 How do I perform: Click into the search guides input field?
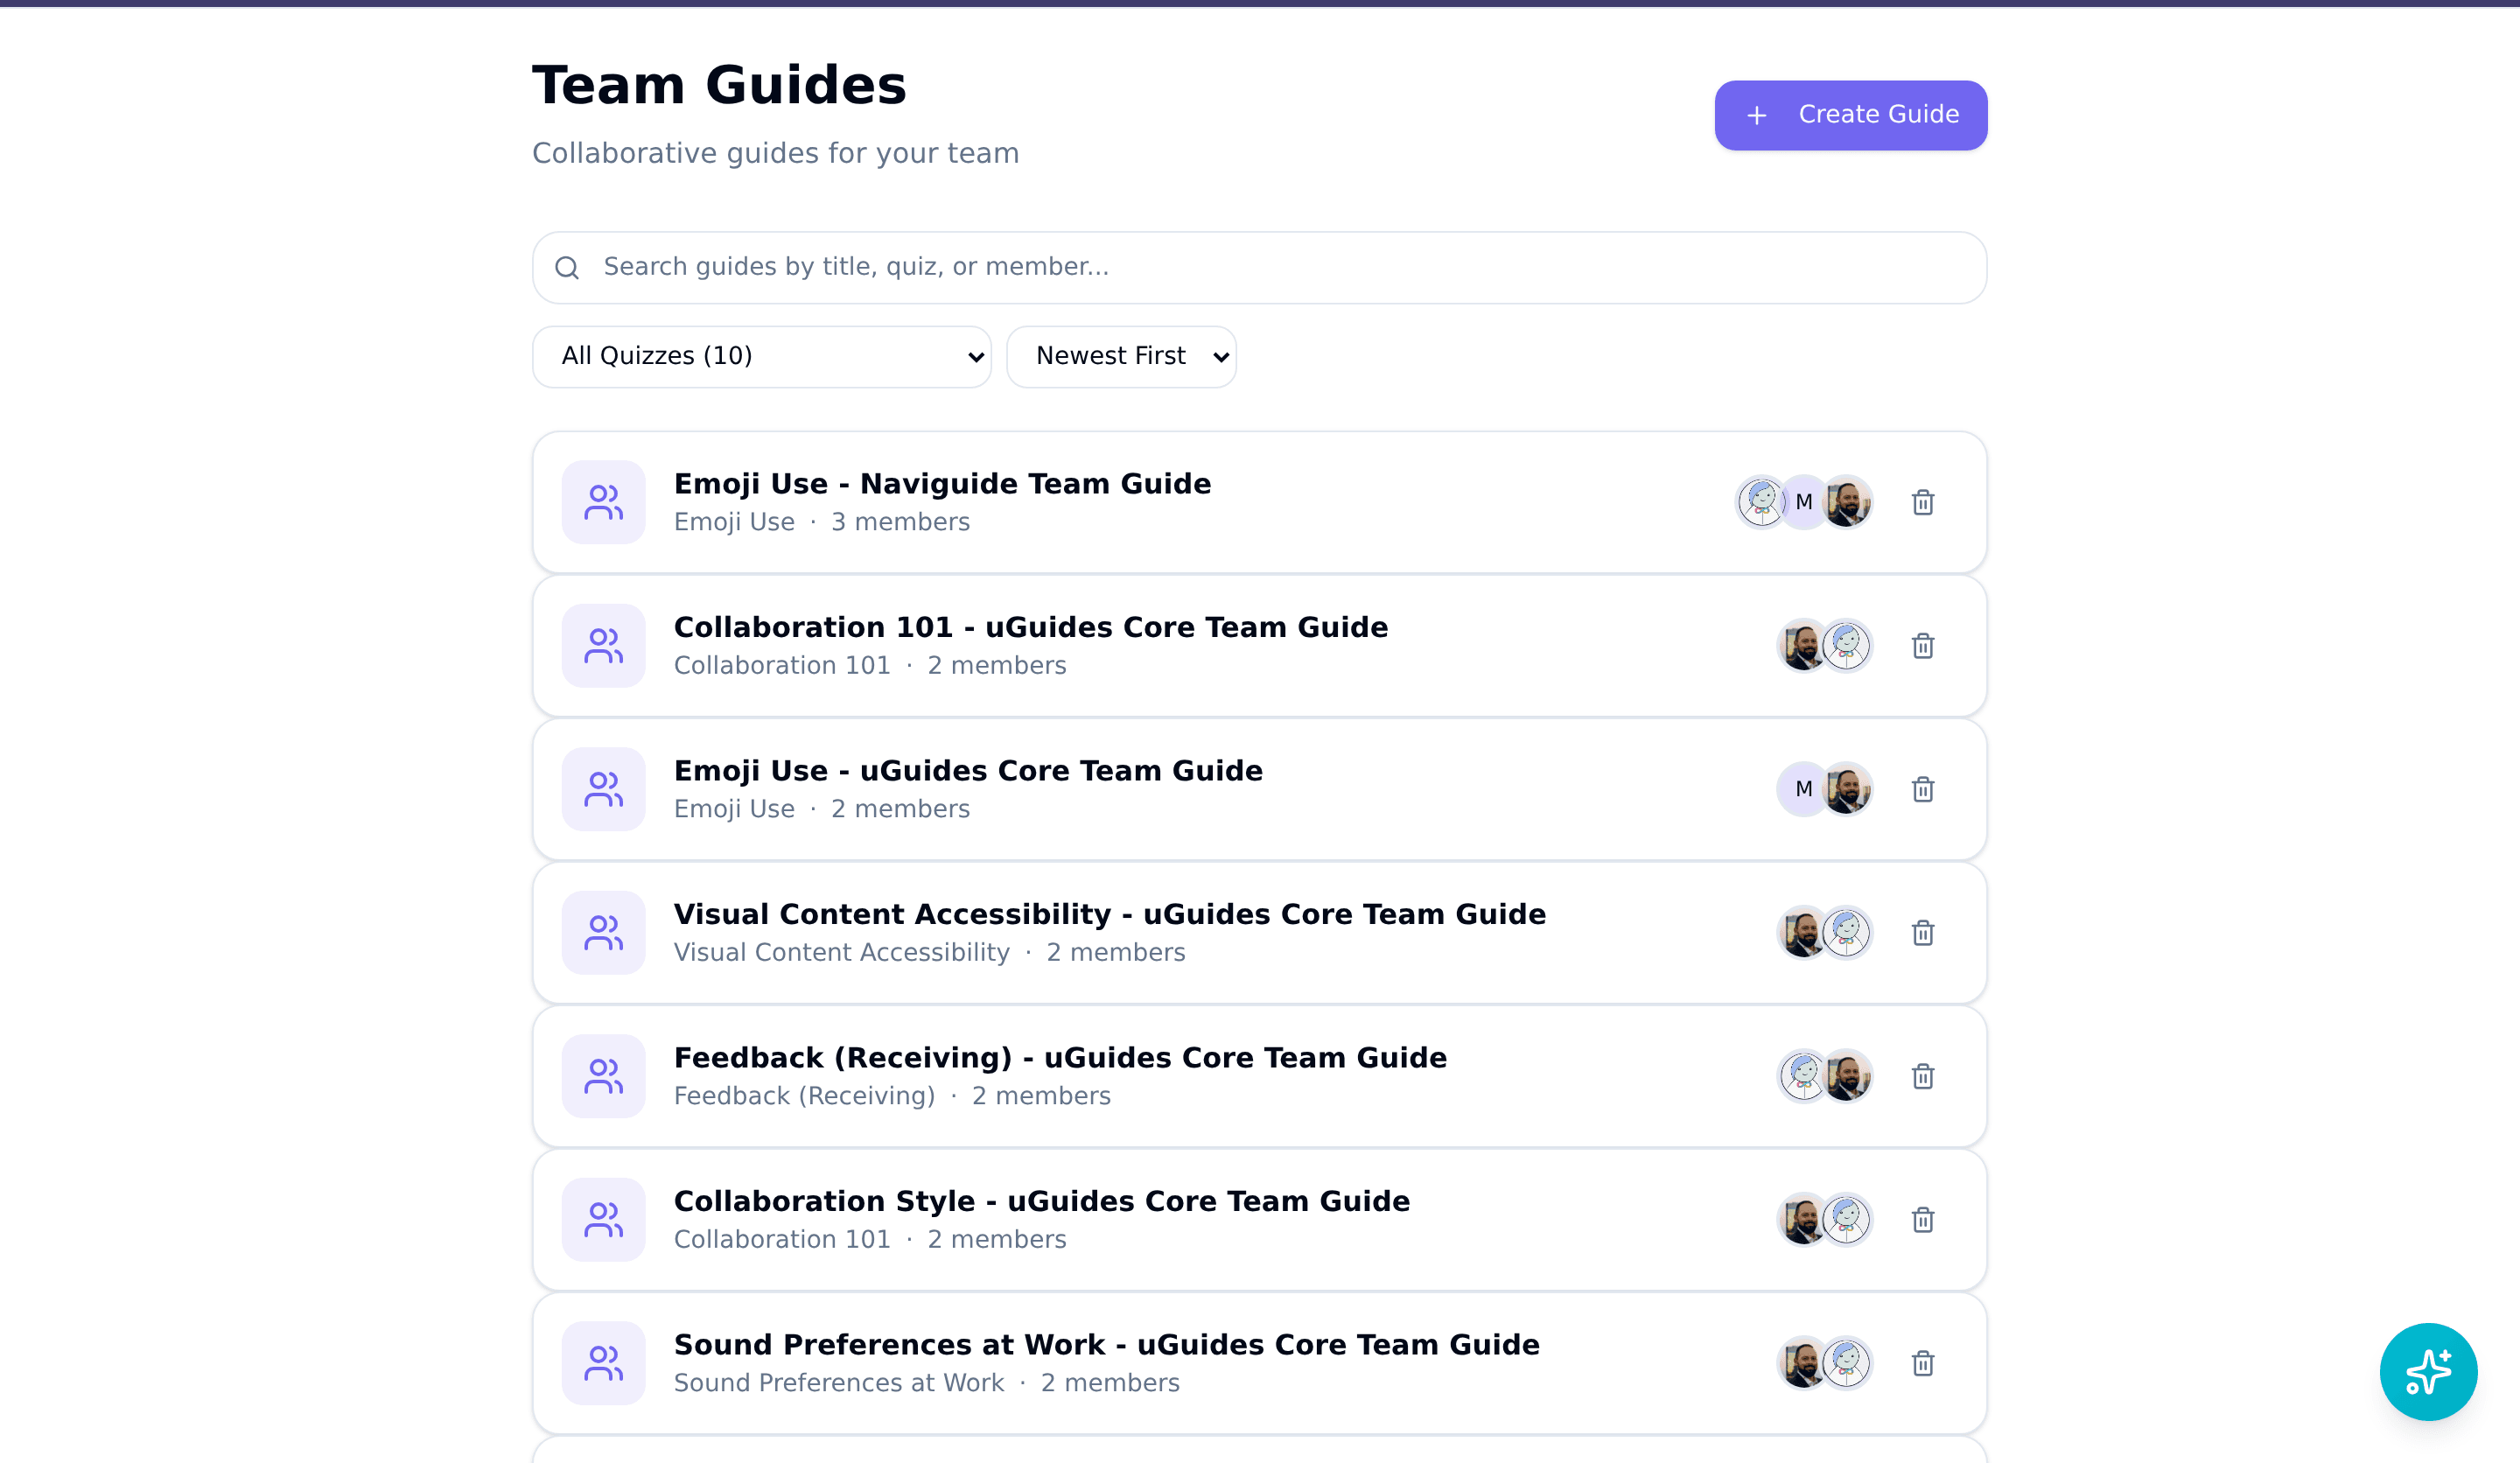pyautogui.click(x=1100, y=267)
